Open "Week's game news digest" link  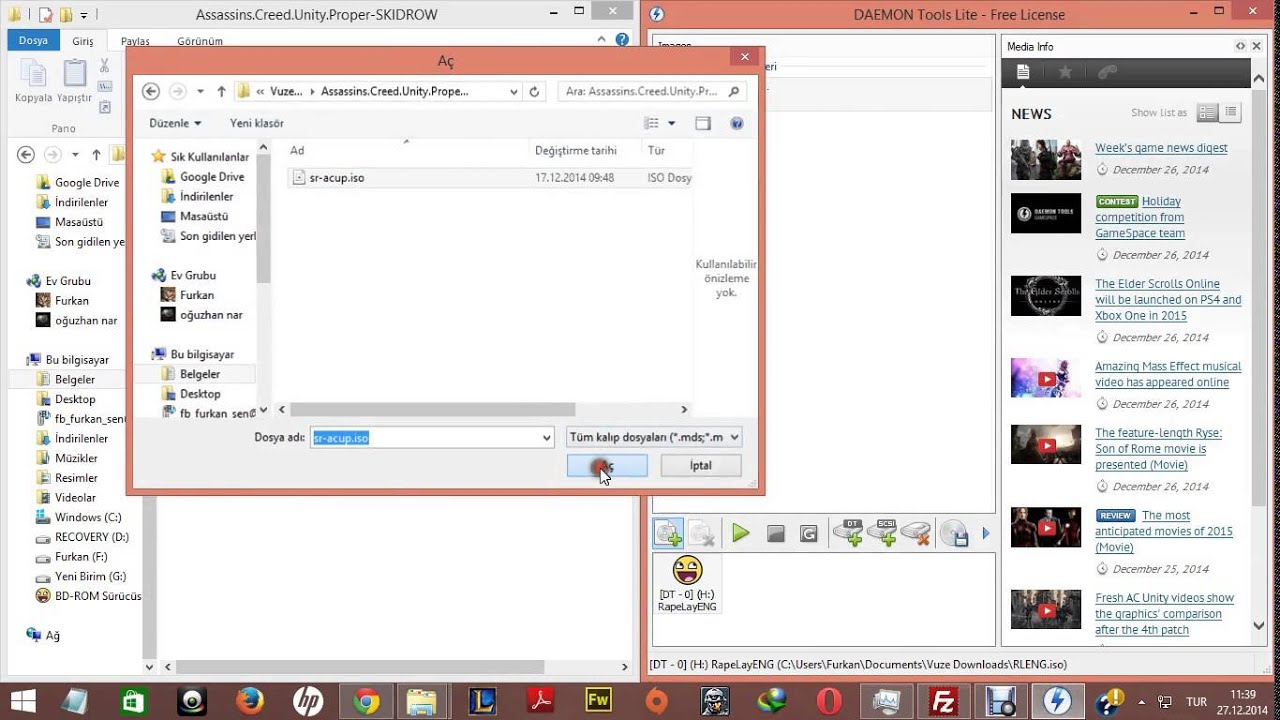pos(1161,148)
